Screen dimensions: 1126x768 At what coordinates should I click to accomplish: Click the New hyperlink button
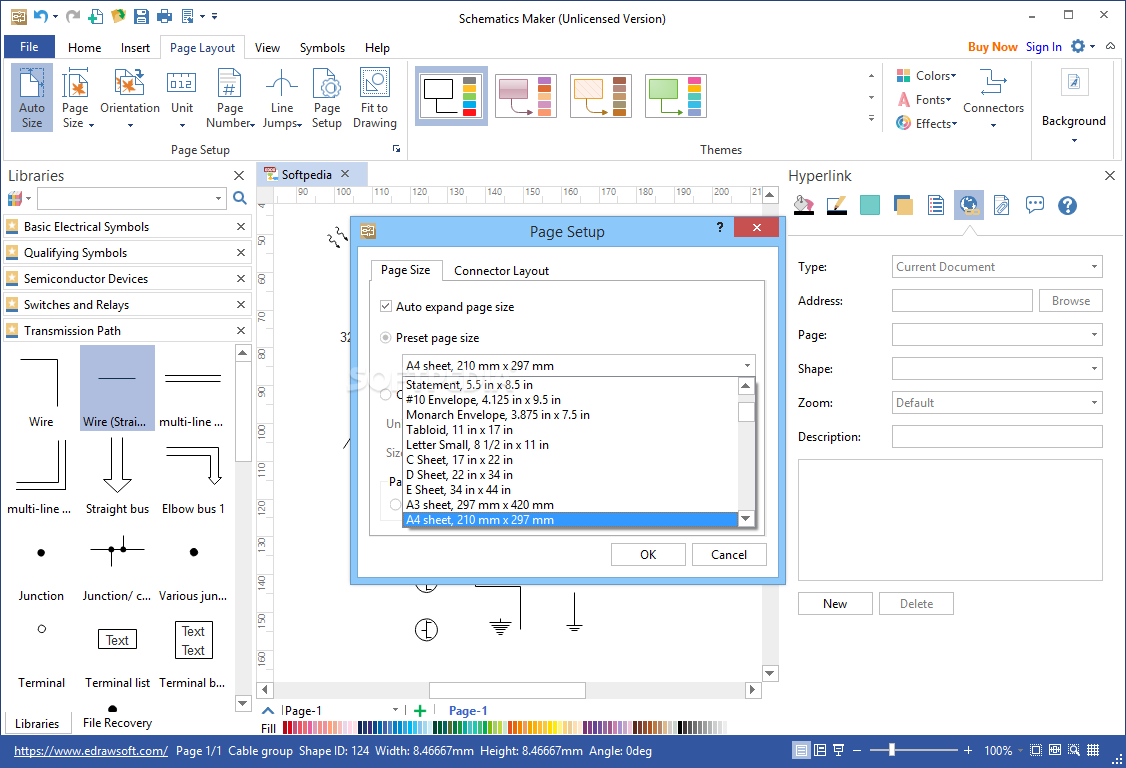[x=835, y=603]
